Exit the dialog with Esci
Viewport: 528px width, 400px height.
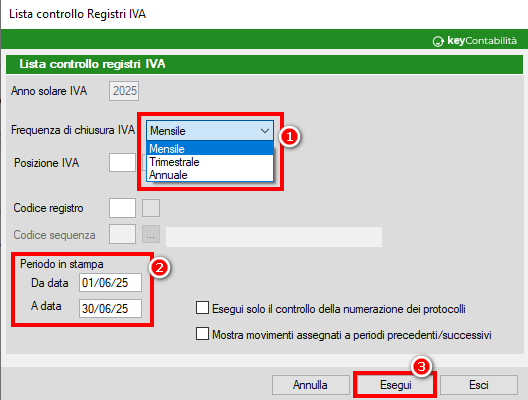pyautogui.click(x=479, y=385)
